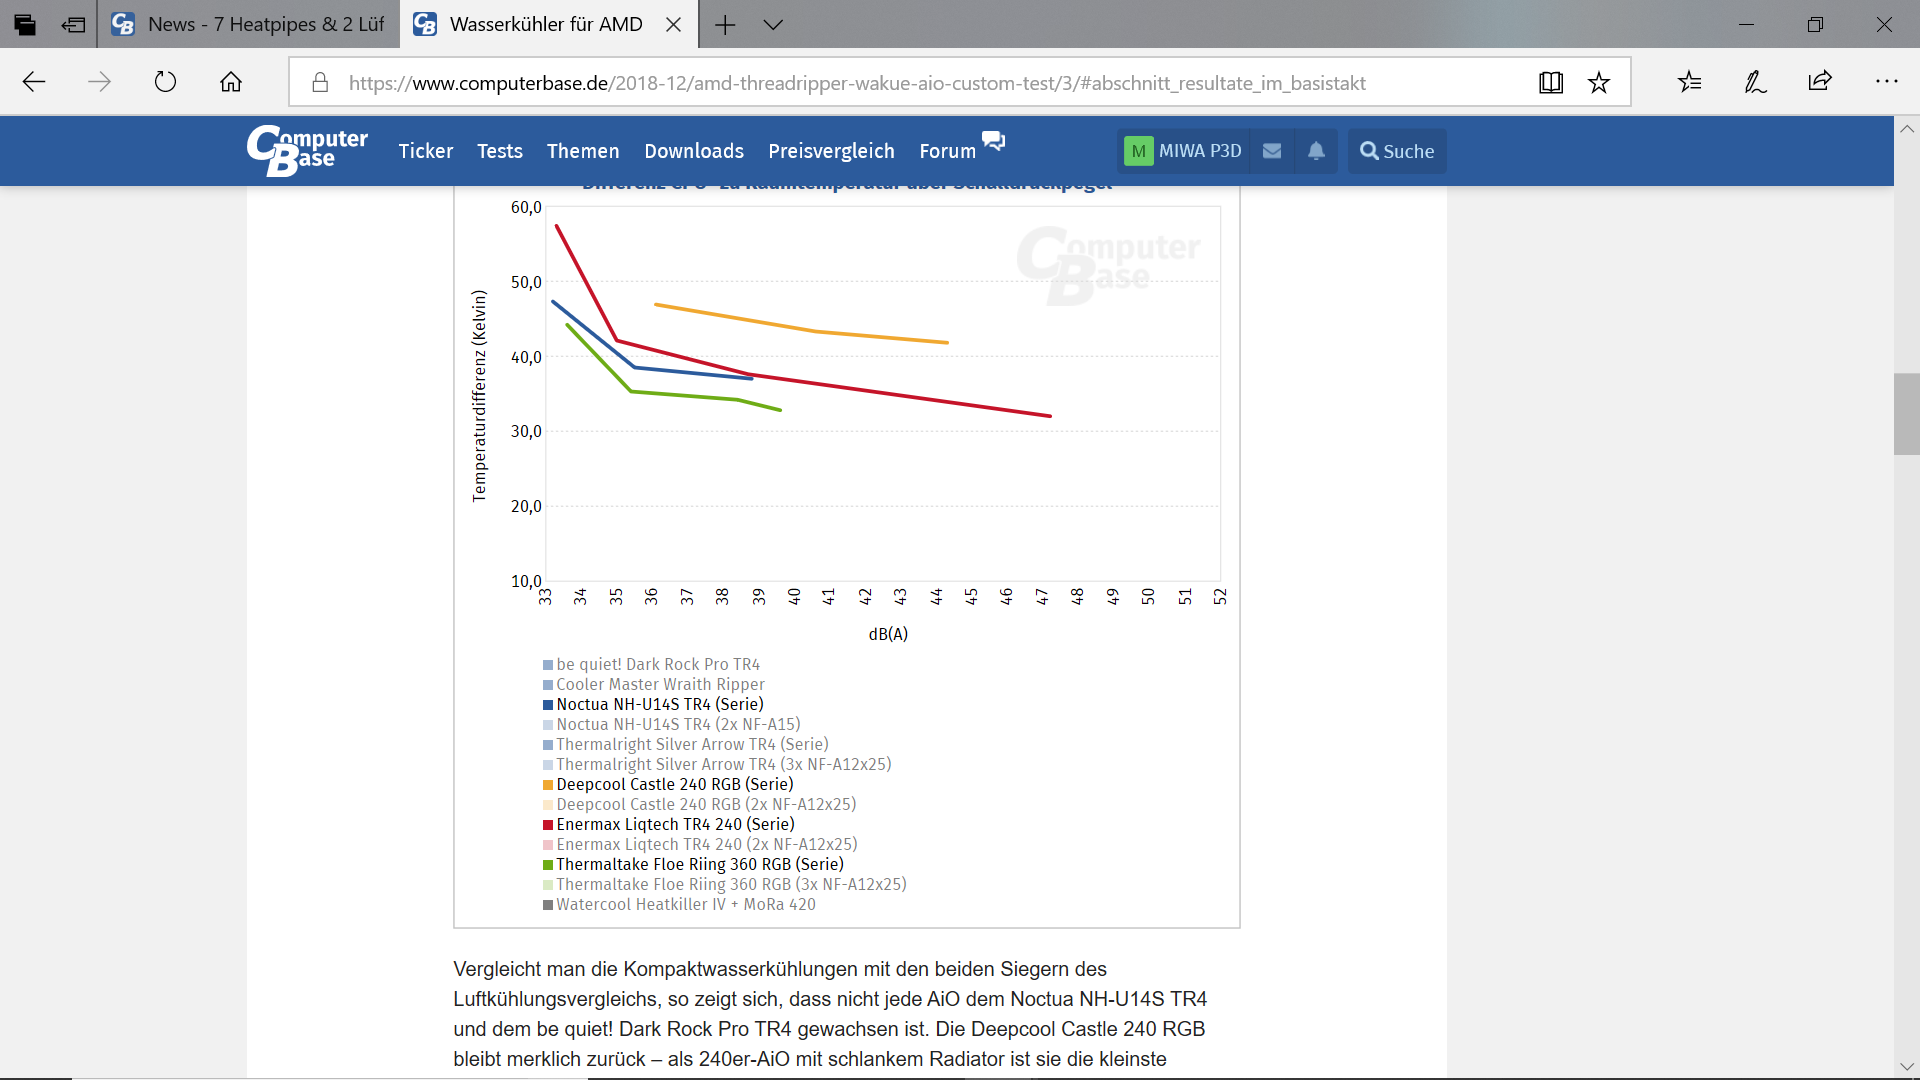Switch to News - 7 Heatpipes tab

pyautogui.click(x=249, y=25)
